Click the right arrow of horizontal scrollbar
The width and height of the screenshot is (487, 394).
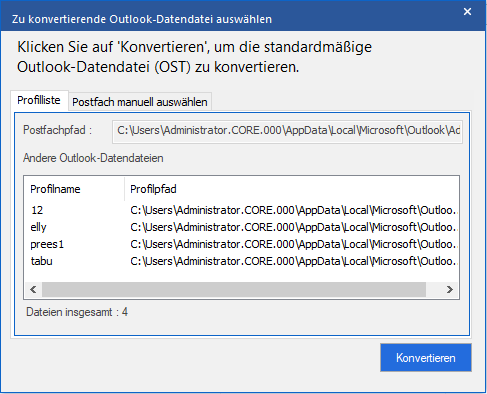coord(450,289)
